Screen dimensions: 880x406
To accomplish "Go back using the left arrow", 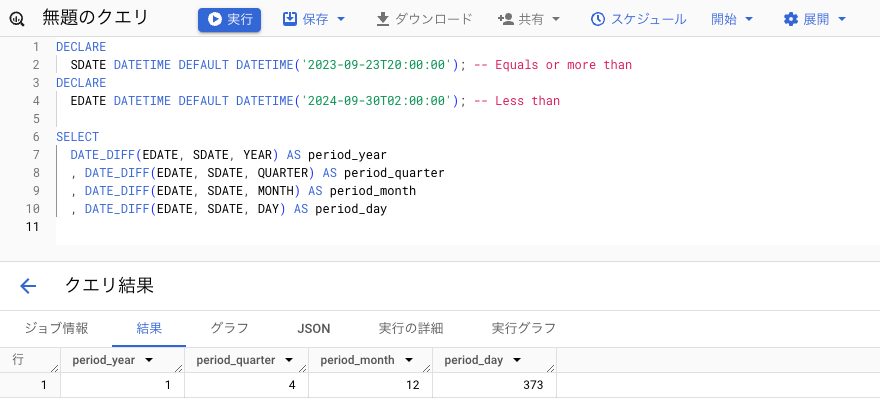I will (28, 286).
